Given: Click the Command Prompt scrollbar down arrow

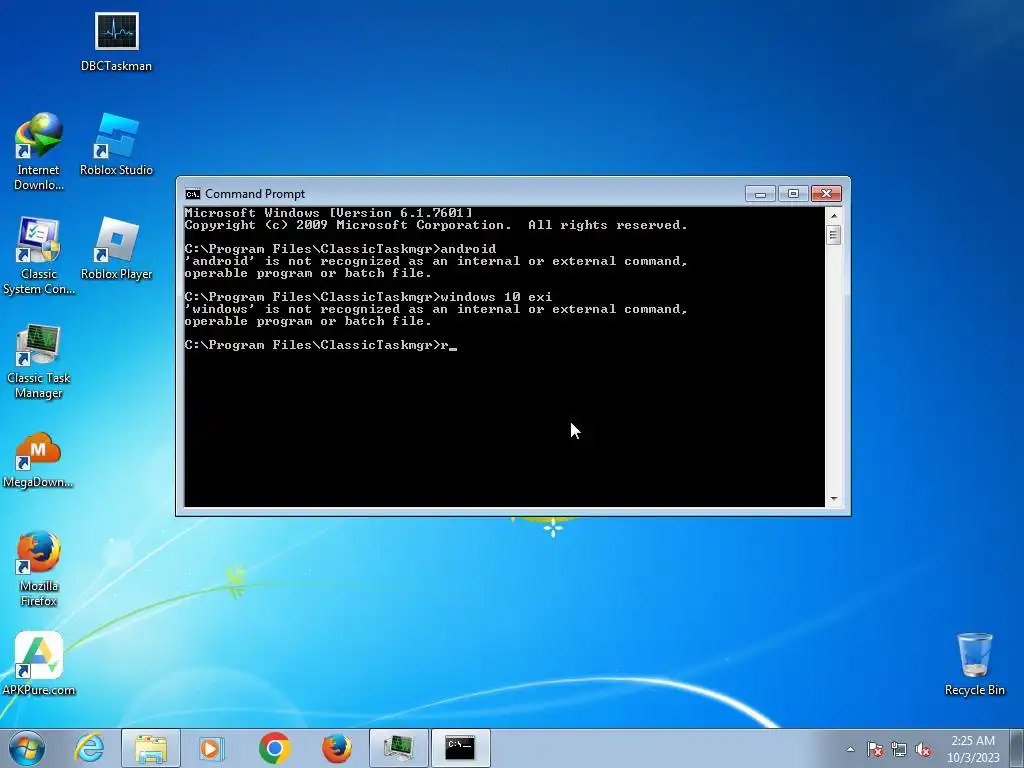Looking at the screenshot, I should click(x=833, y=499).
